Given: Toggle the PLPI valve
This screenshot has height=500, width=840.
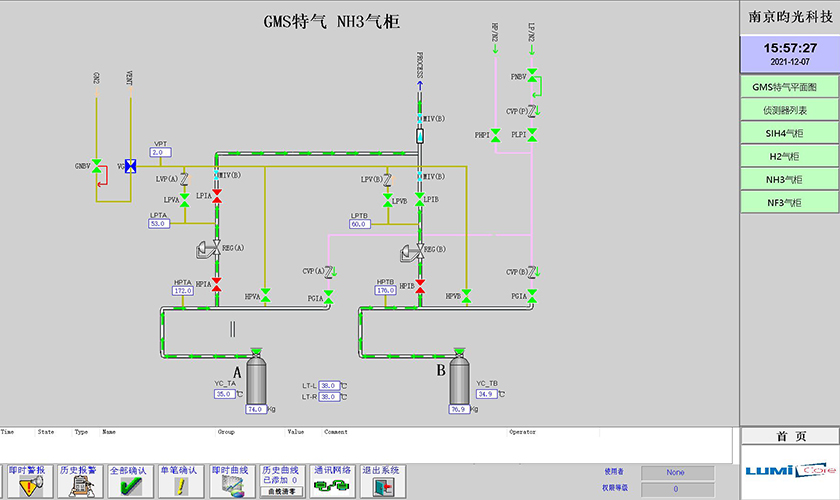Looking at the screenshot, I should 532,135.
